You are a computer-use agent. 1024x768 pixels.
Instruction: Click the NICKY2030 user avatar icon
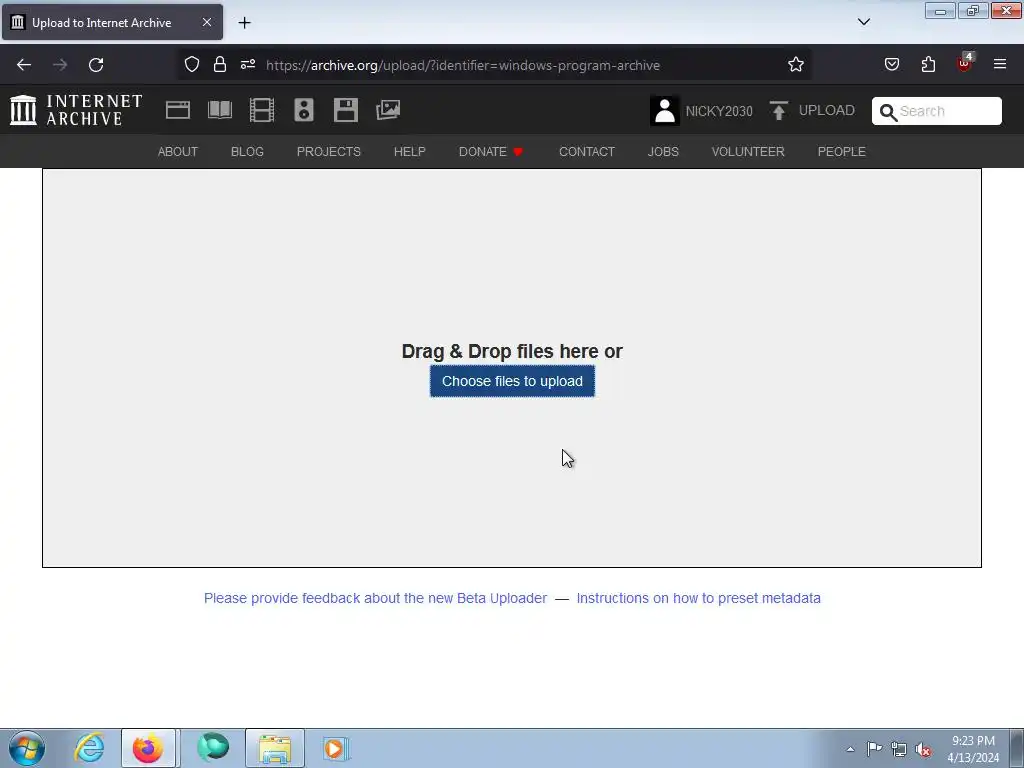(x=665, y=110)
